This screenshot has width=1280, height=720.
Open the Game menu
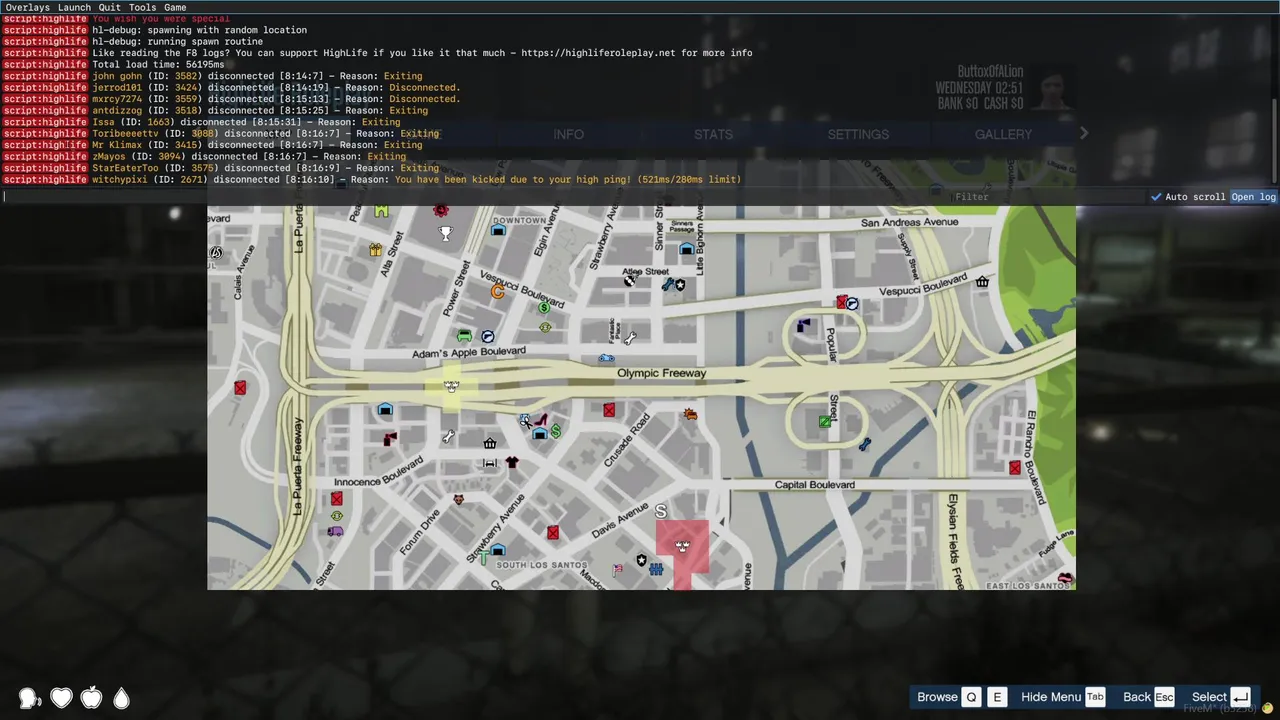point(175,7)
